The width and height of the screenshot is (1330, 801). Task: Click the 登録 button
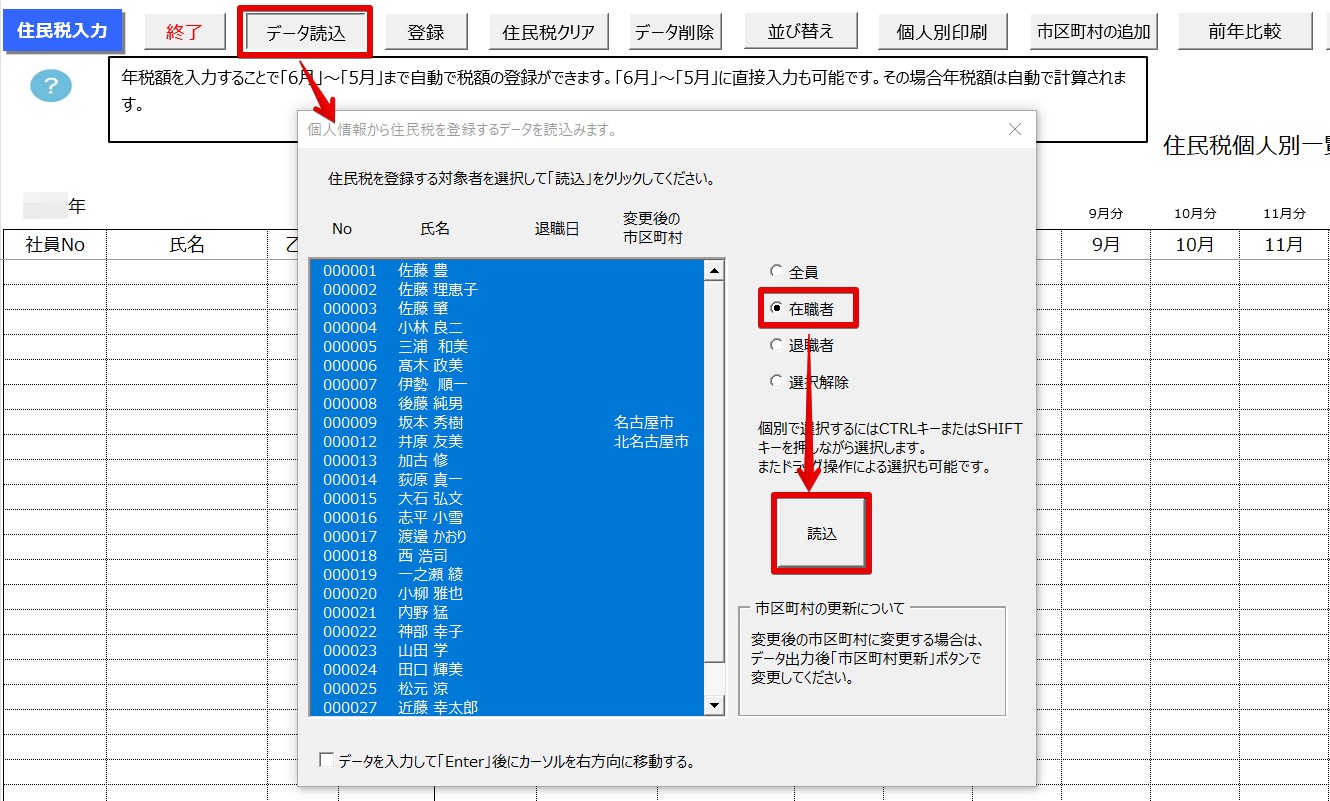[426, 32]
